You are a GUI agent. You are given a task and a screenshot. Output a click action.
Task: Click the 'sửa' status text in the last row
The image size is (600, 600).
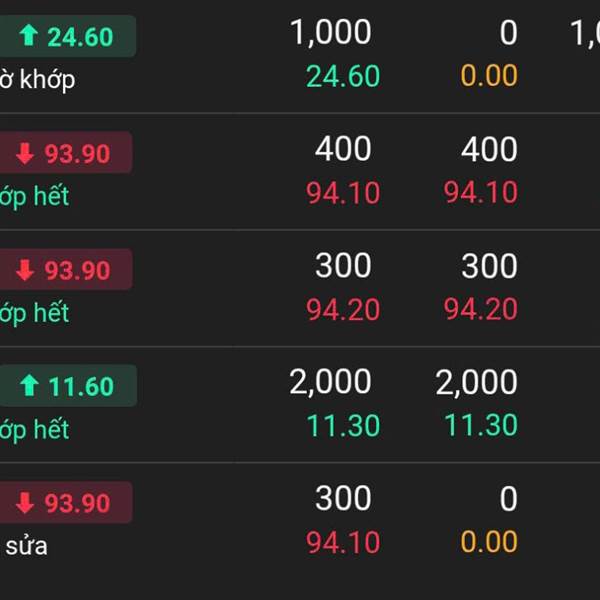coord(26,546)
